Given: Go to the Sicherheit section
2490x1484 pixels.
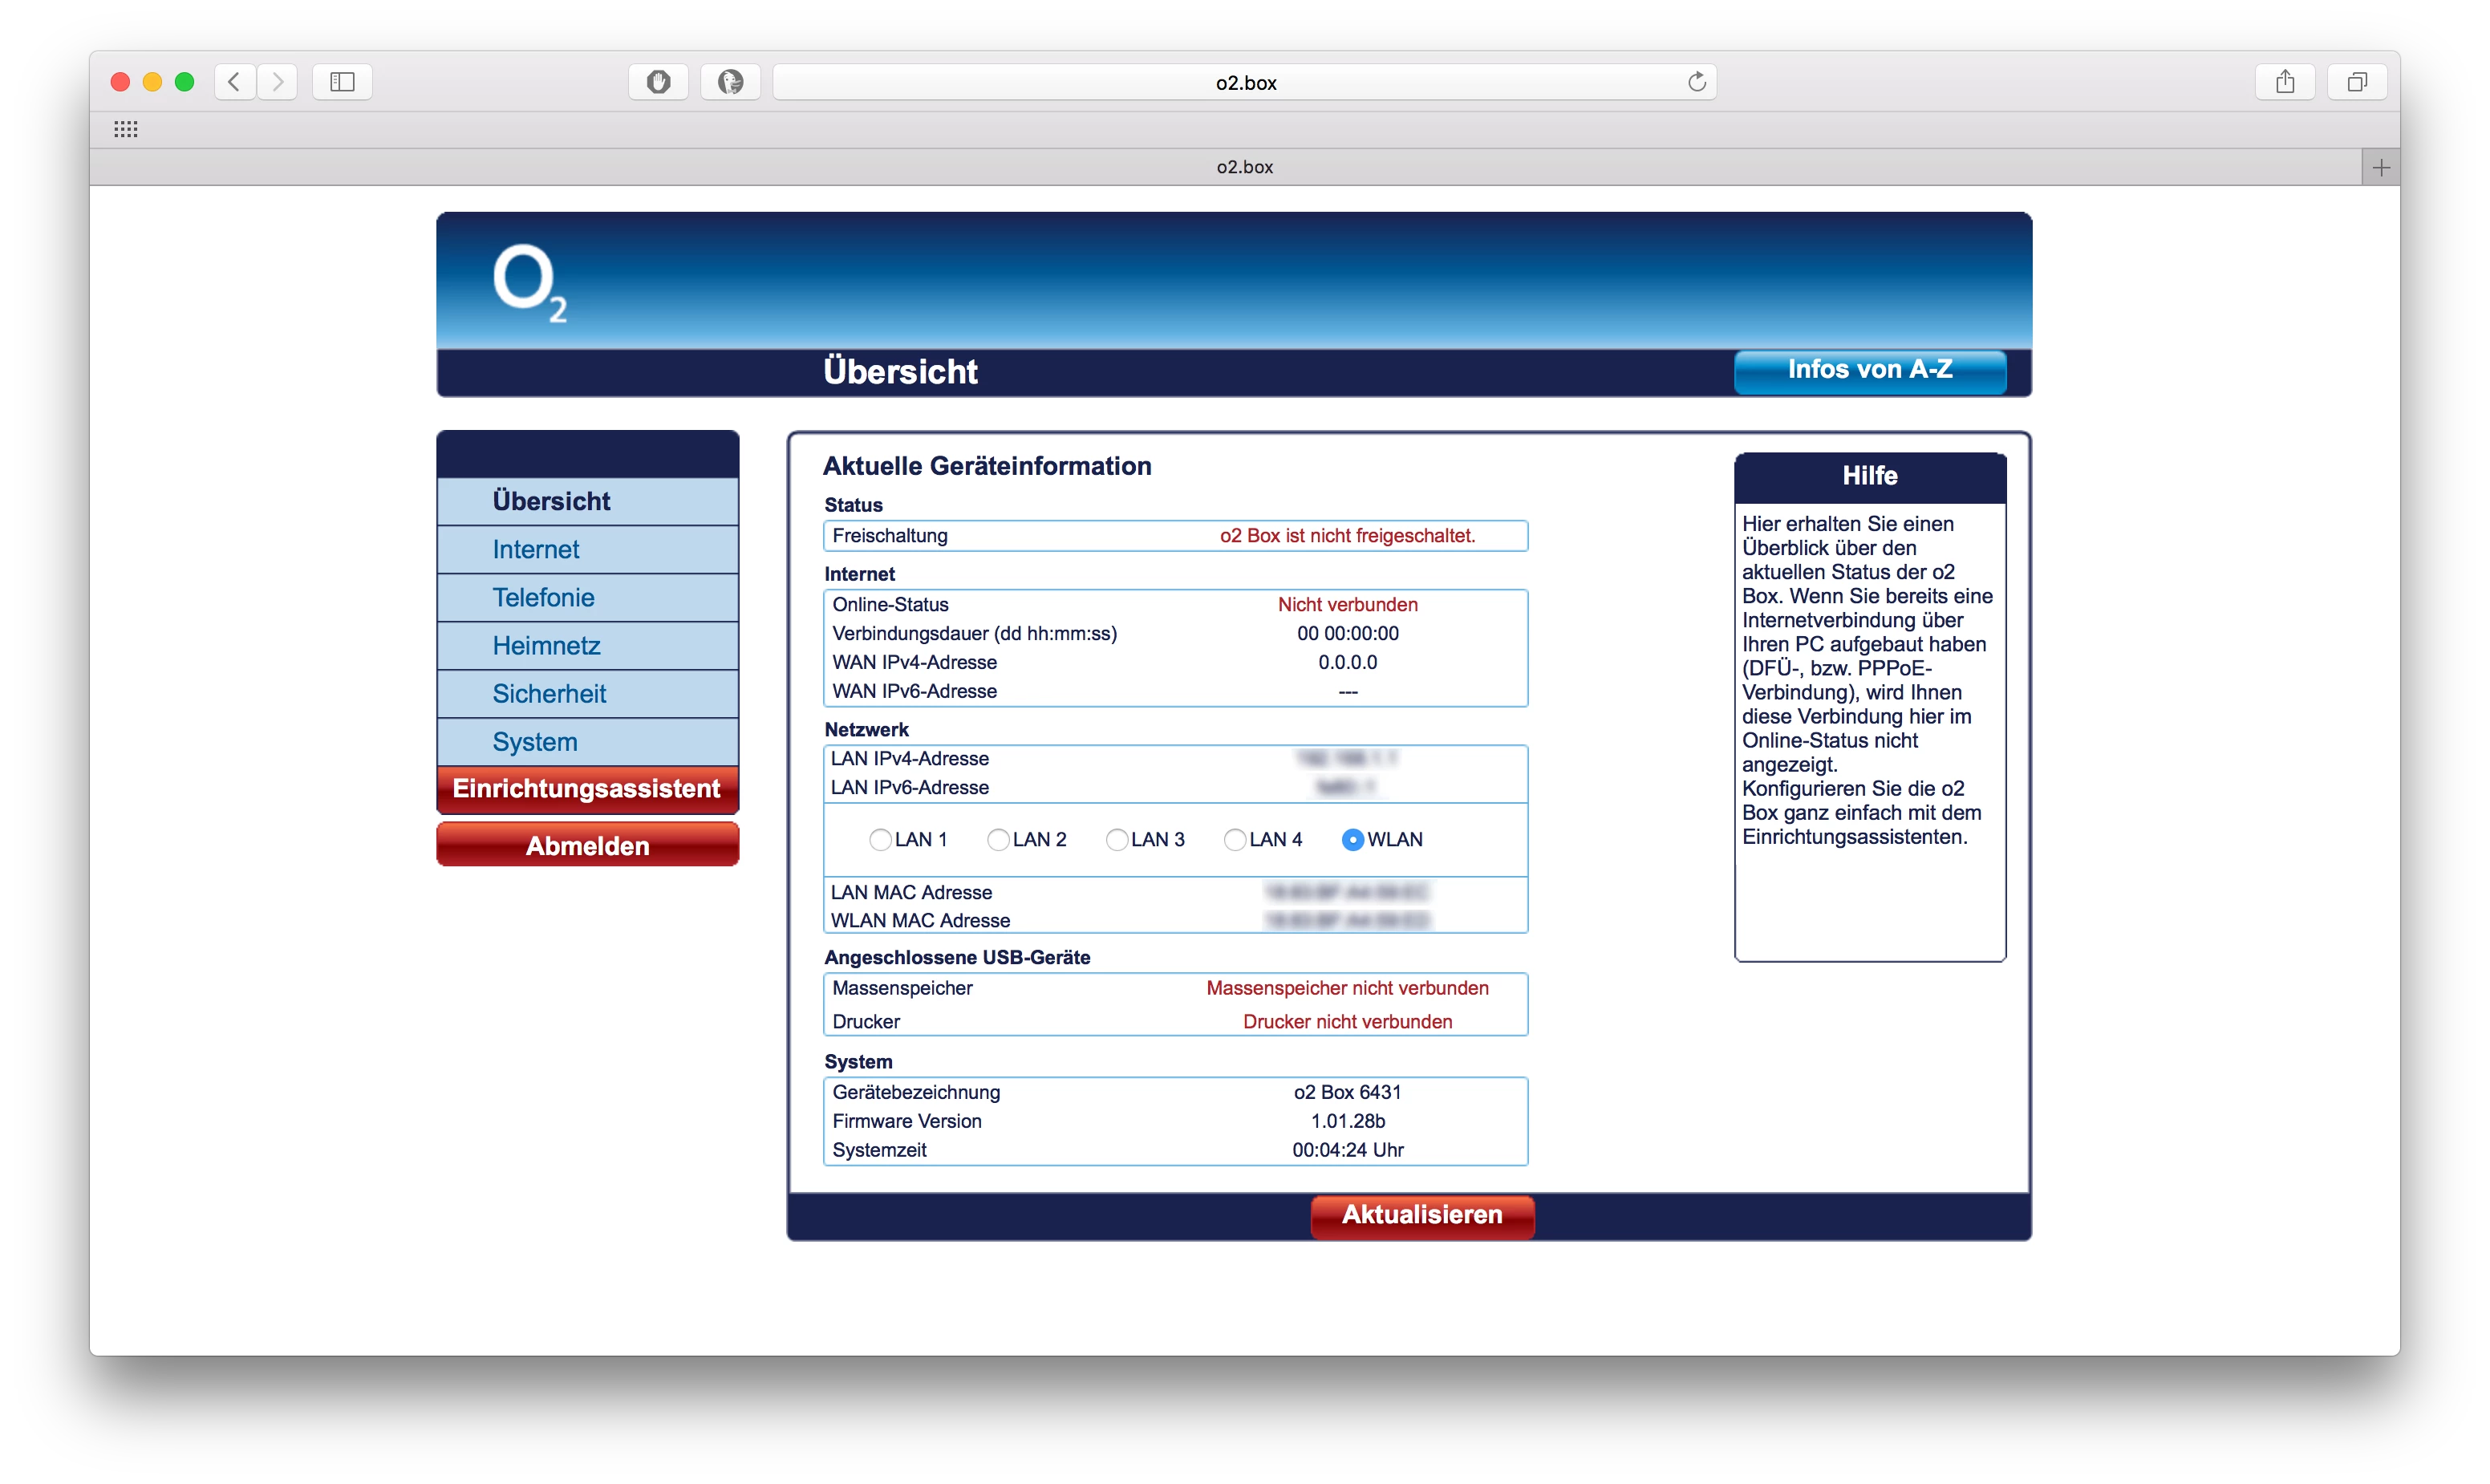Looking at the screenshot, I should (x=549, y=694).
